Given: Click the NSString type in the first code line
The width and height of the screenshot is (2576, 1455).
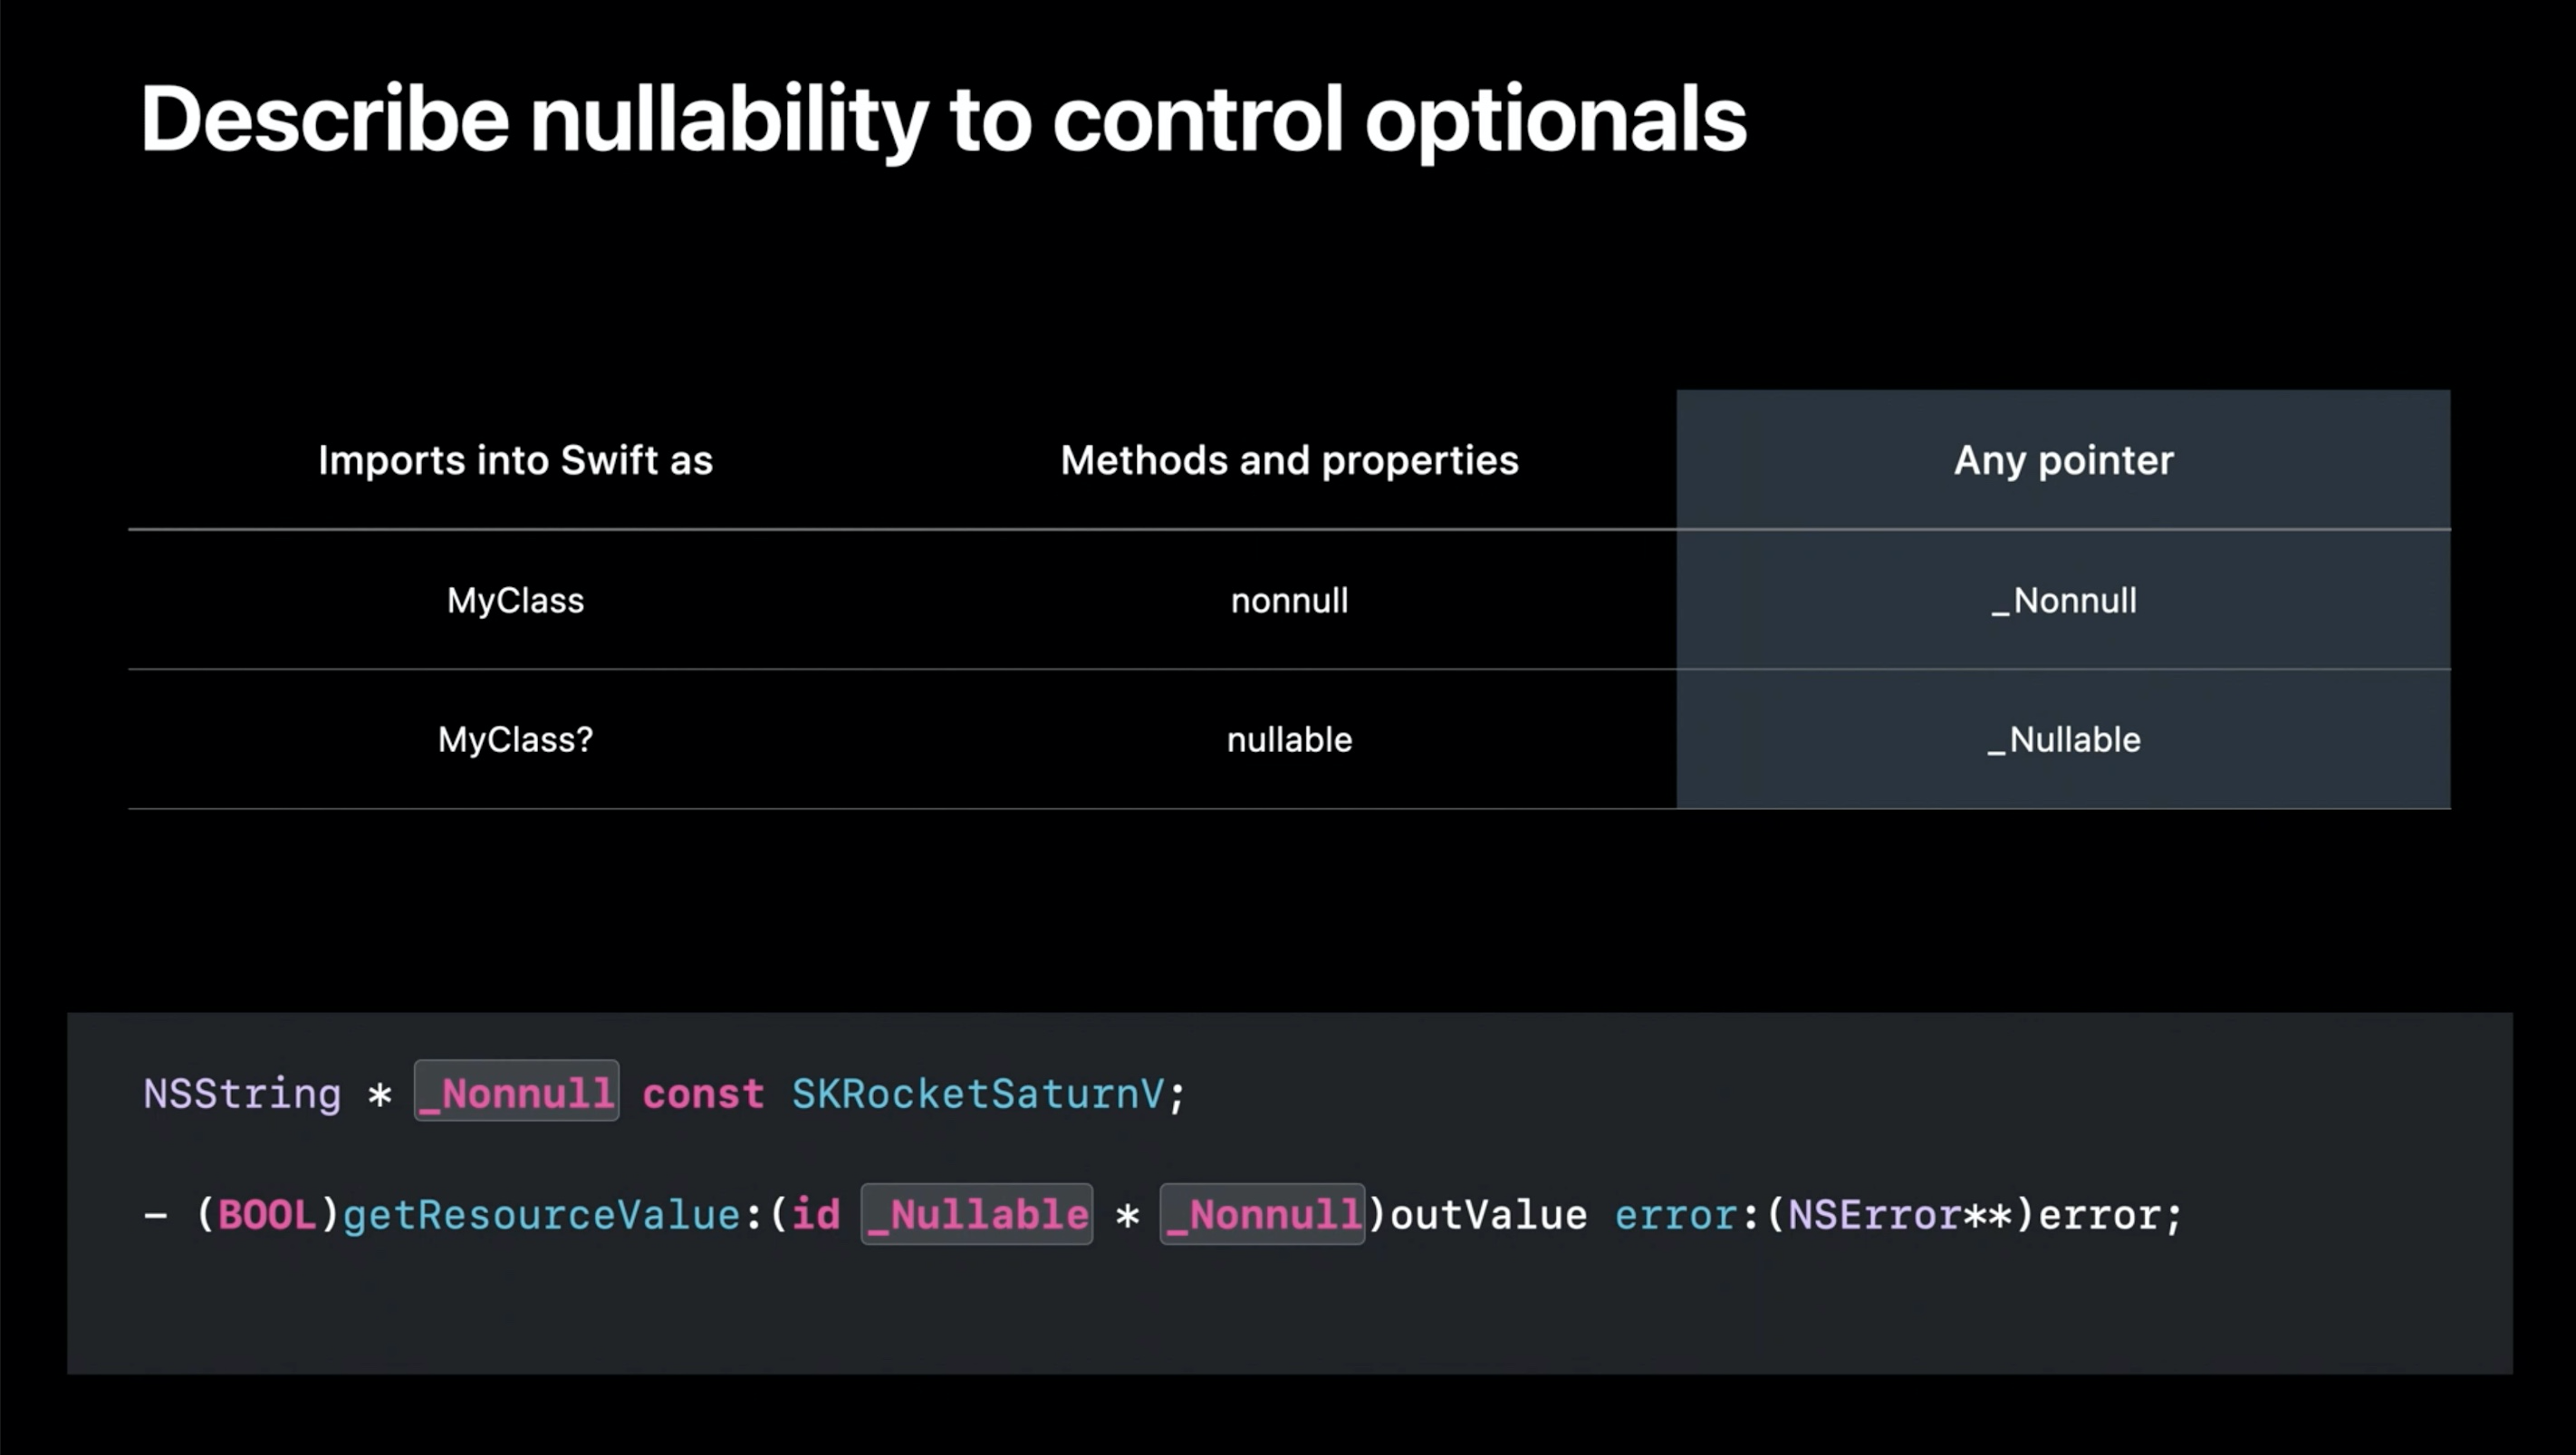Looking at the screenshot, I should tap(242, 1093).
